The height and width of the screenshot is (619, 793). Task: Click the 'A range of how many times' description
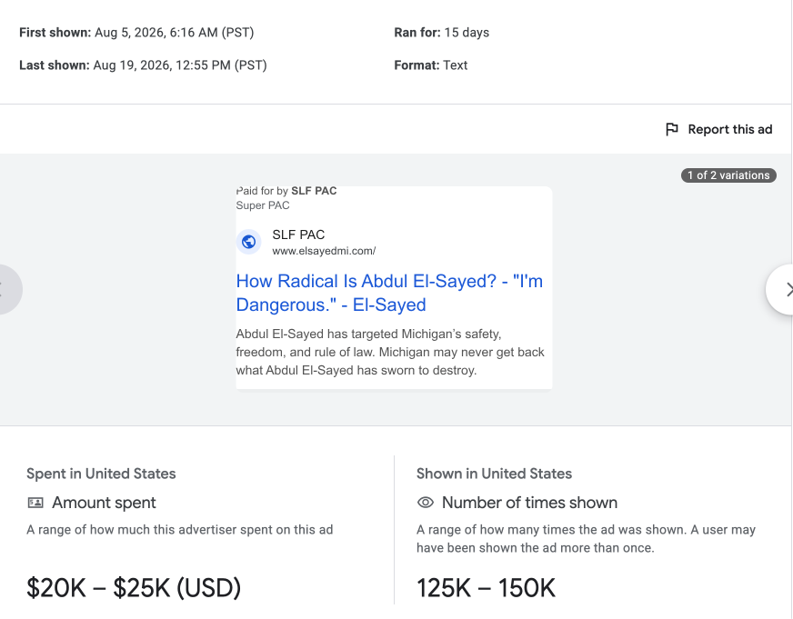click(x=586, y=539)
